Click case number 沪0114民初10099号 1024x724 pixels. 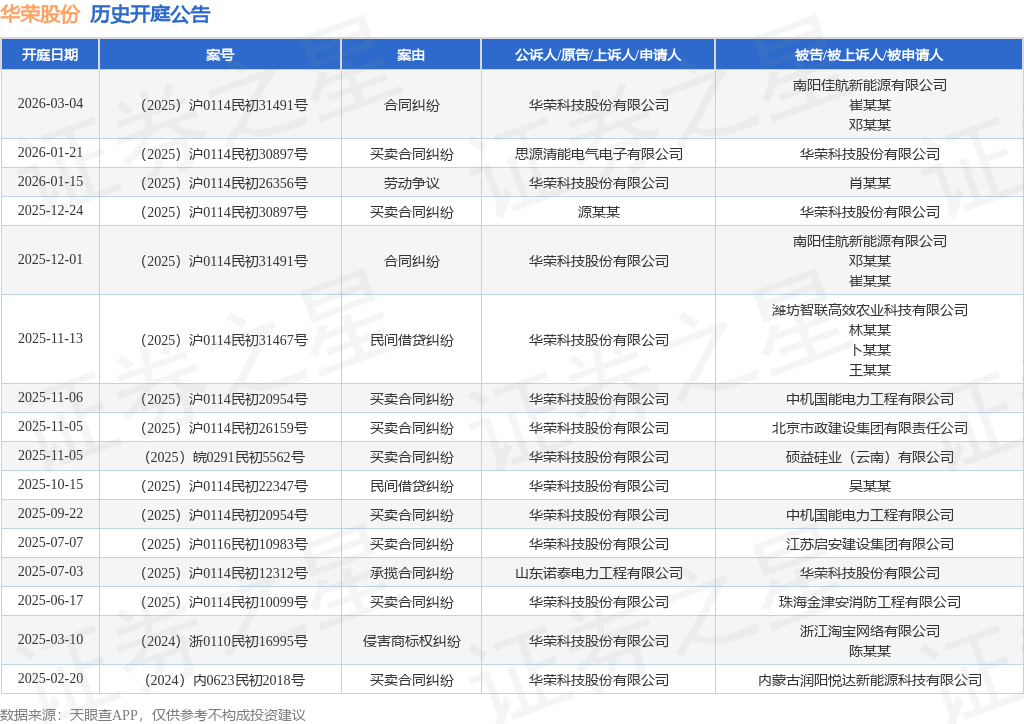pyautogui.click(x=224, y=602)
